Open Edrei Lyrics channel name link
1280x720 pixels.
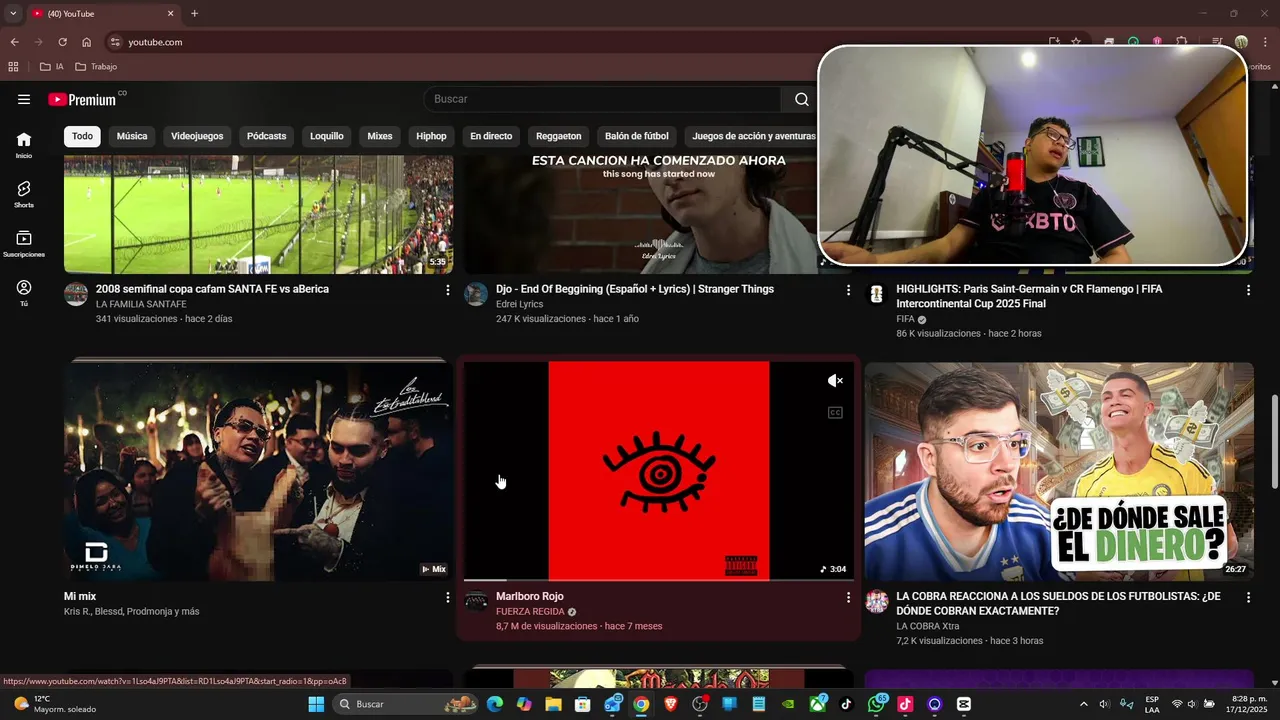tap(519, 304)
